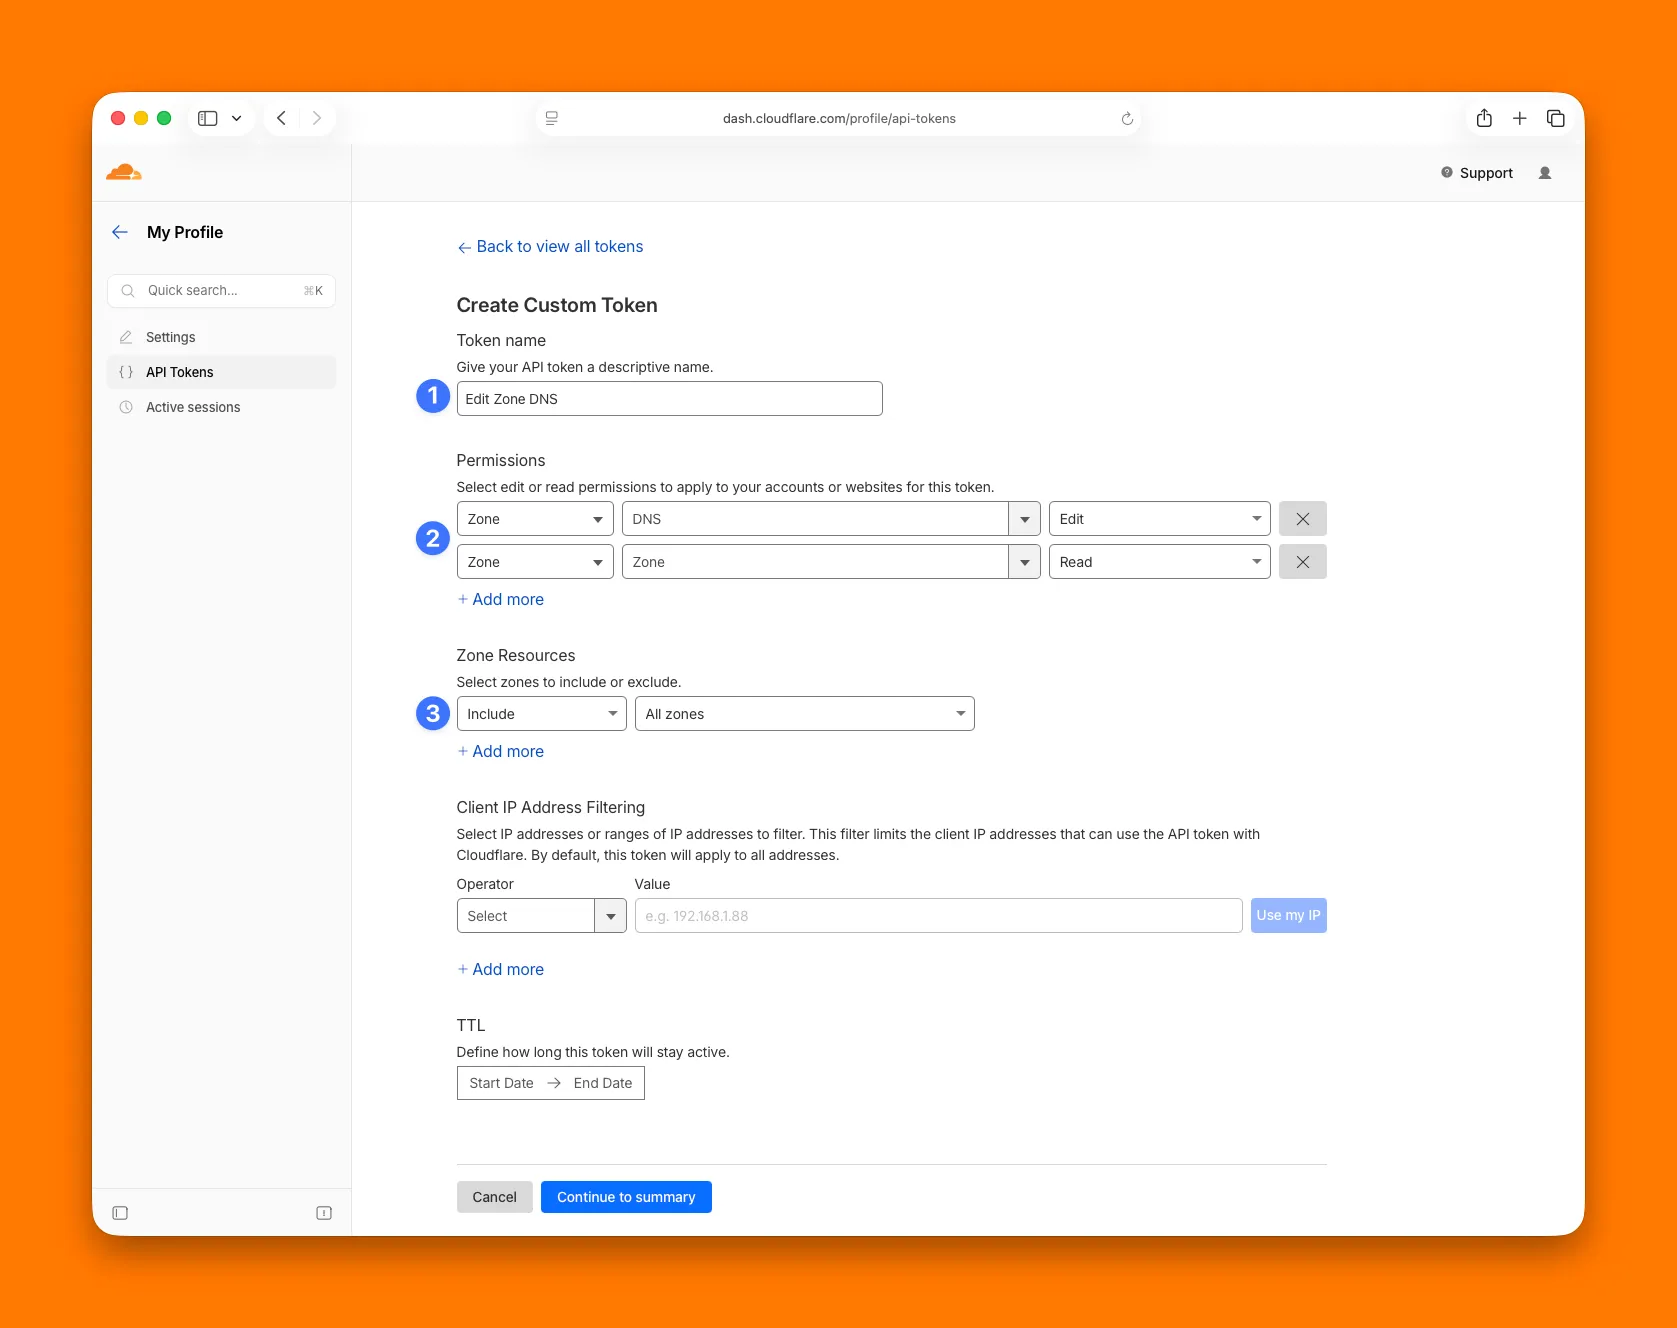
Task: Click Back to view all tokens
Action: point(549,246)
